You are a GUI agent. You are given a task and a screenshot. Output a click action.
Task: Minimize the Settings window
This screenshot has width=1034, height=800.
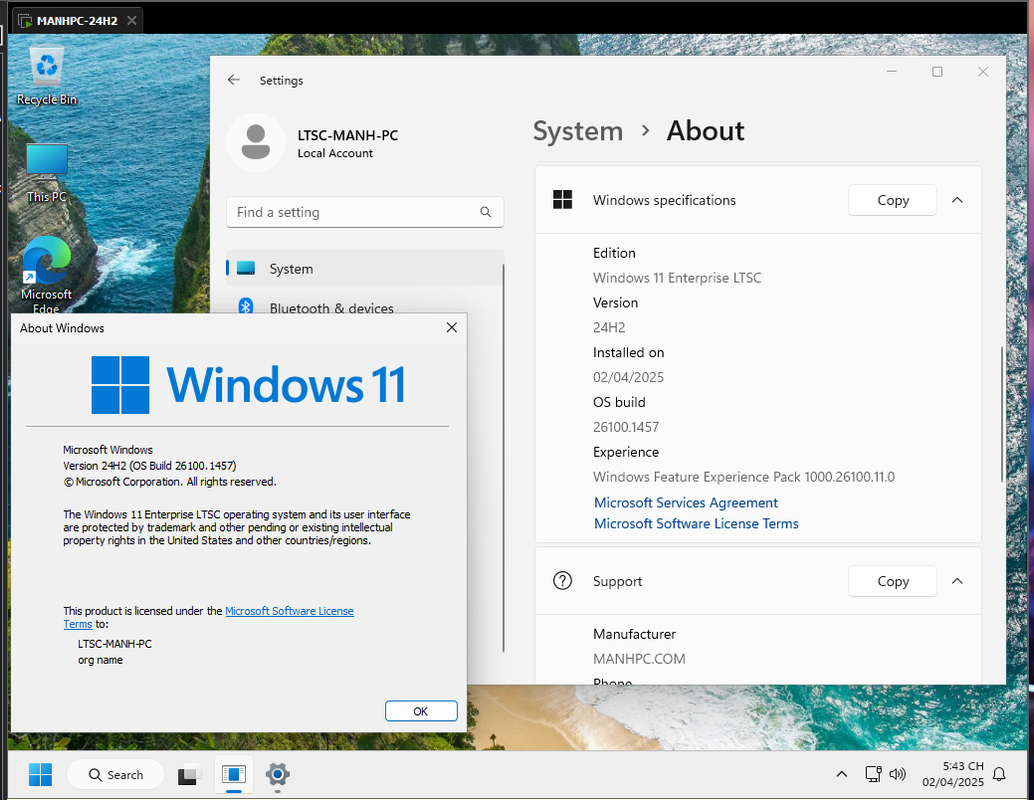[892, 71]
